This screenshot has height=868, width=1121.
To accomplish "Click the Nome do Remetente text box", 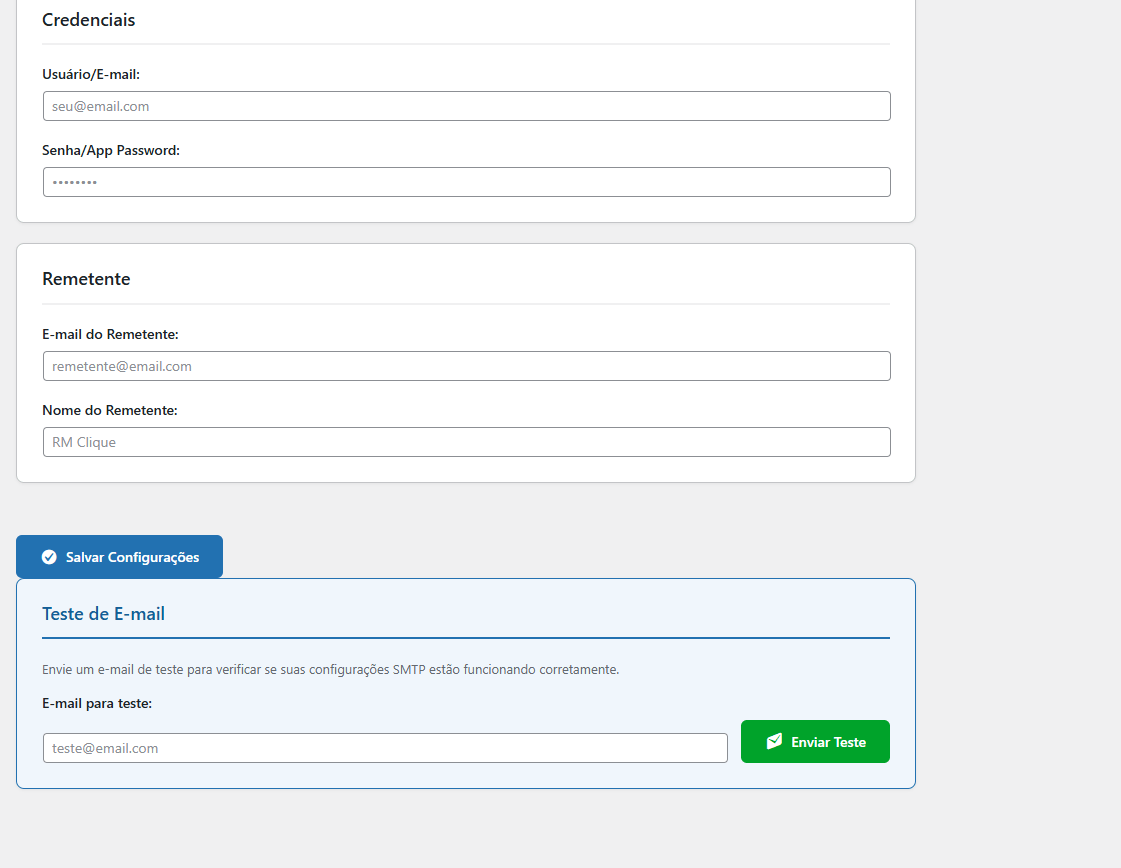I will tap(466, 442).
